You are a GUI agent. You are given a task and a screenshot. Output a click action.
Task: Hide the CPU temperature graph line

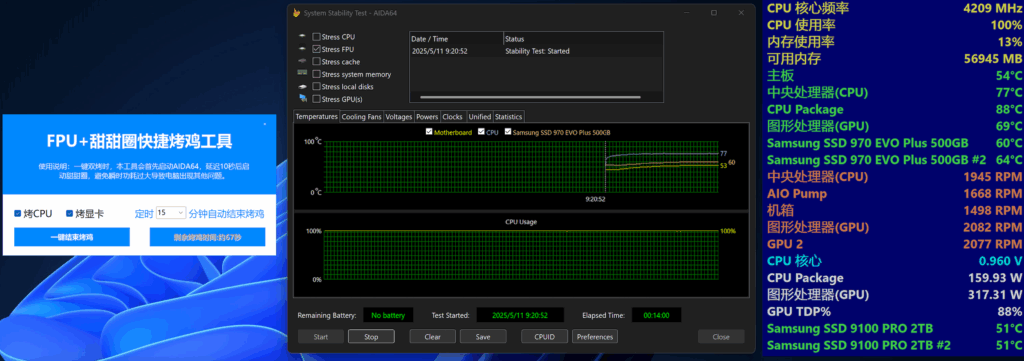(x=481, y=132)
